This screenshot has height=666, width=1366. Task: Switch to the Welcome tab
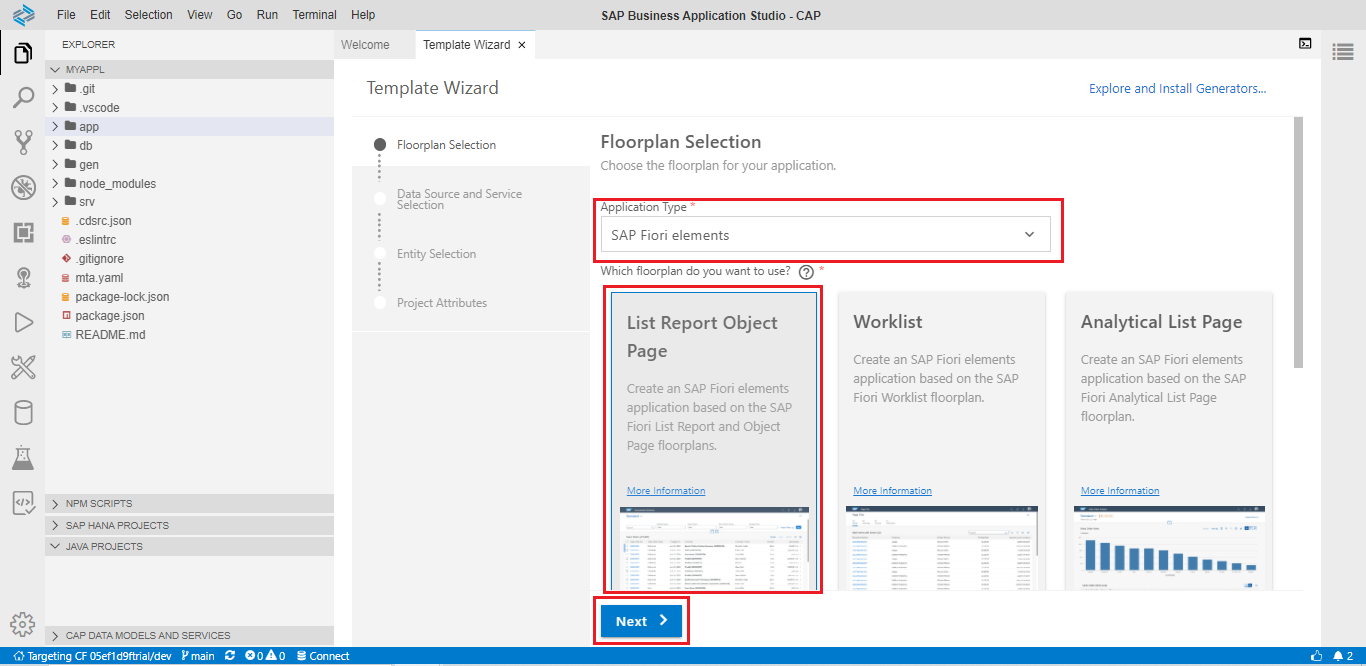click(365, 45)
